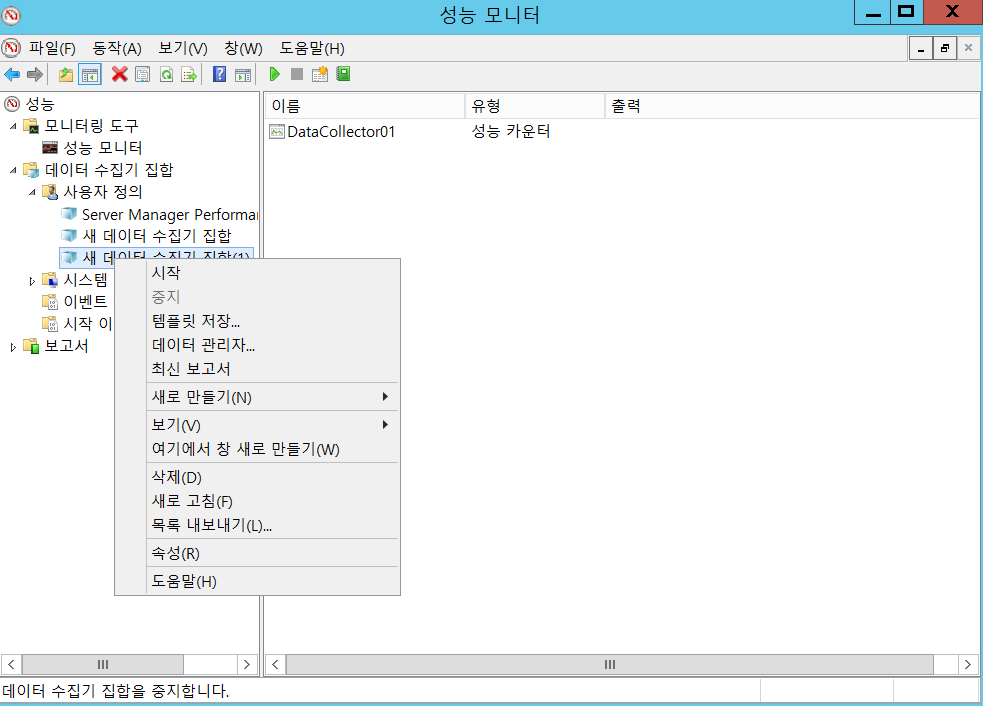This screenshot has width=983, height=706.
Task: Click the Forward arrow toolbar icon
Action: [x=35, y=75]
